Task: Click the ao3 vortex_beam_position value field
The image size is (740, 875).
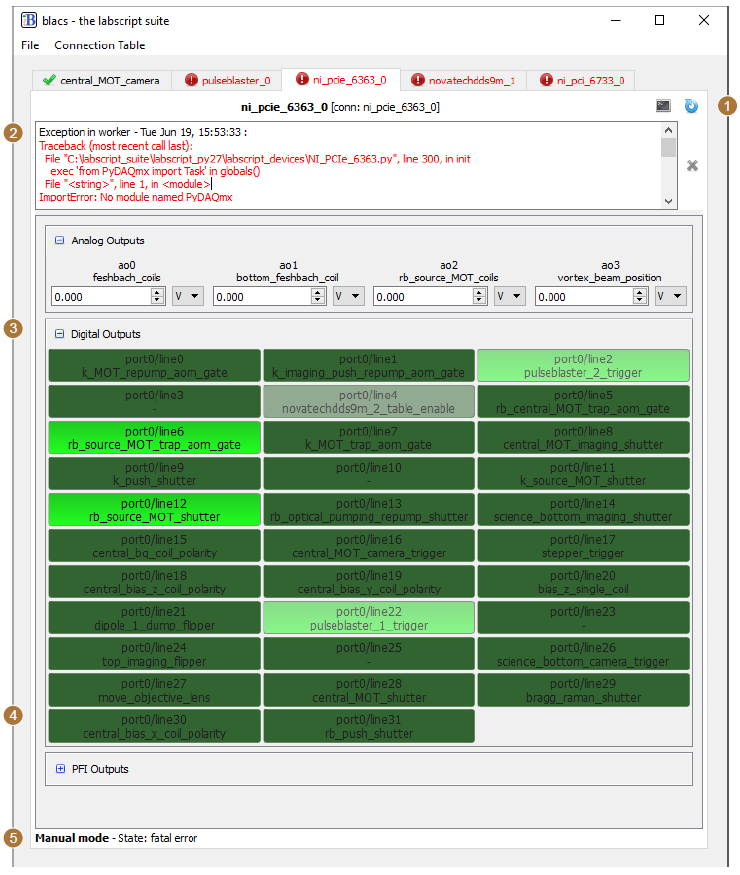Action: point(584,296)
